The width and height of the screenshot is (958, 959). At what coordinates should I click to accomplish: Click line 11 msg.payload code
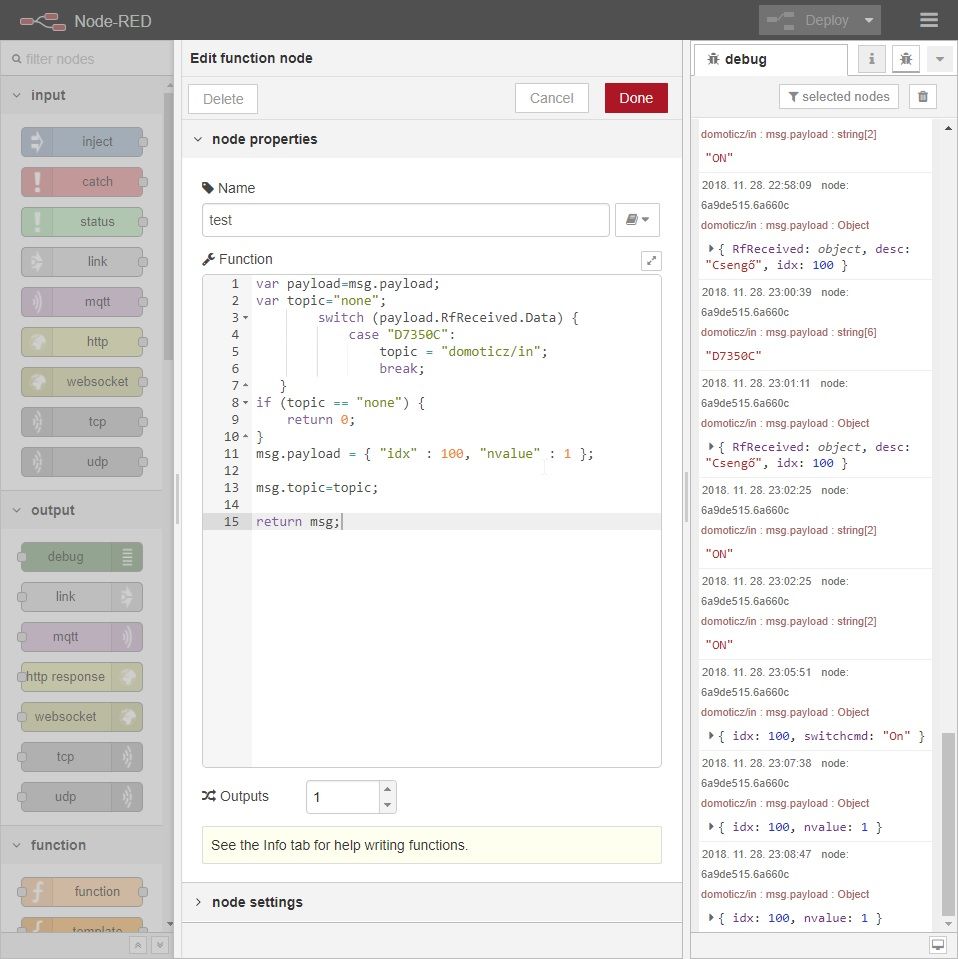point(424,454)
